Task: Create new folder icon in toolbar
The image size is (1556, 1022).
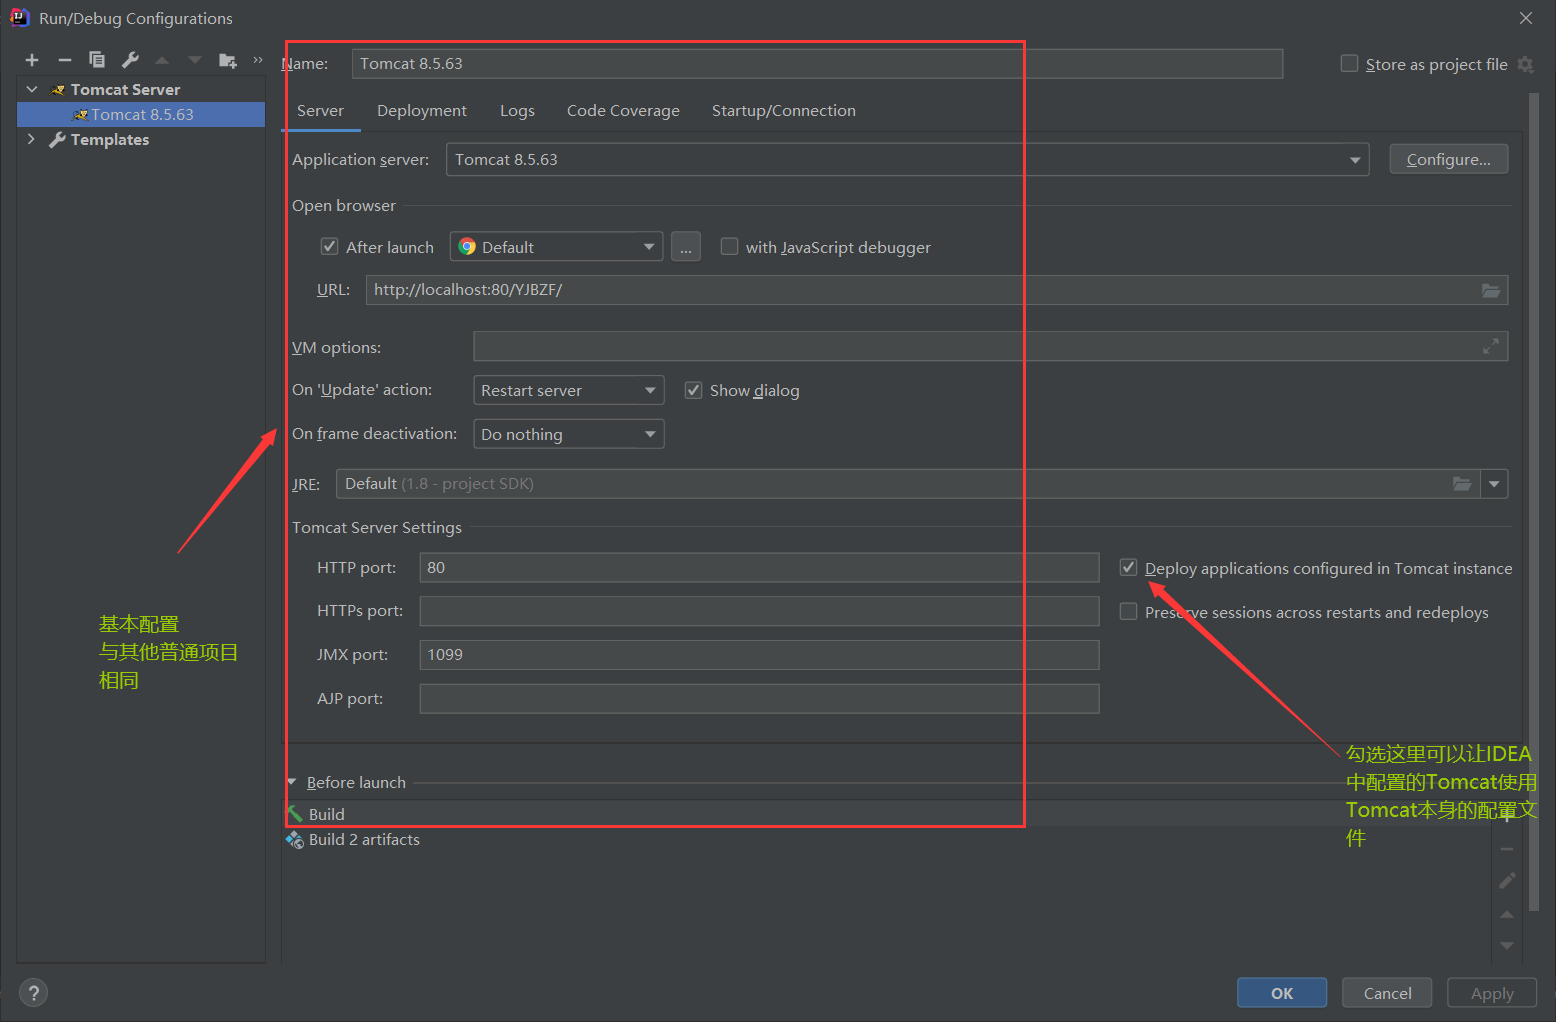Action: [x=228, y=60]
